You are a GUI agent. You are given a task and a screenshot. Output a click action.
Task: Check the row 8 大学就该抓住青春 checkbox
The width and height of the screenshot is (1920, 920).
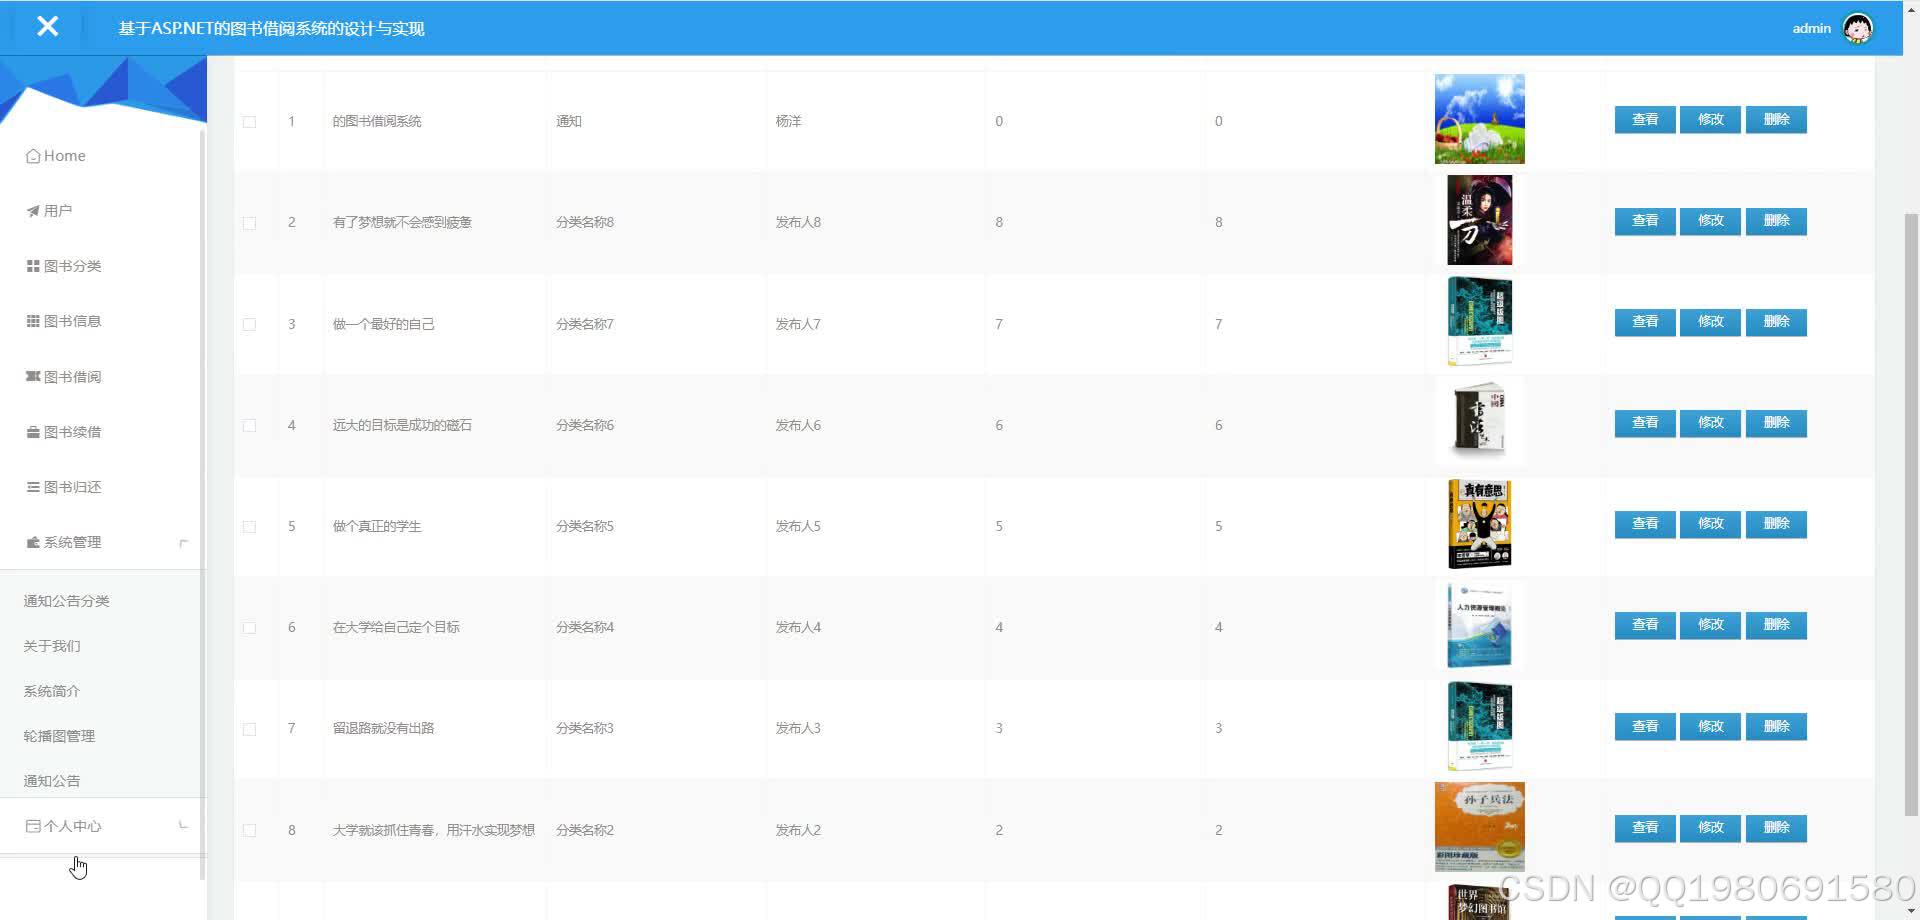249,831
